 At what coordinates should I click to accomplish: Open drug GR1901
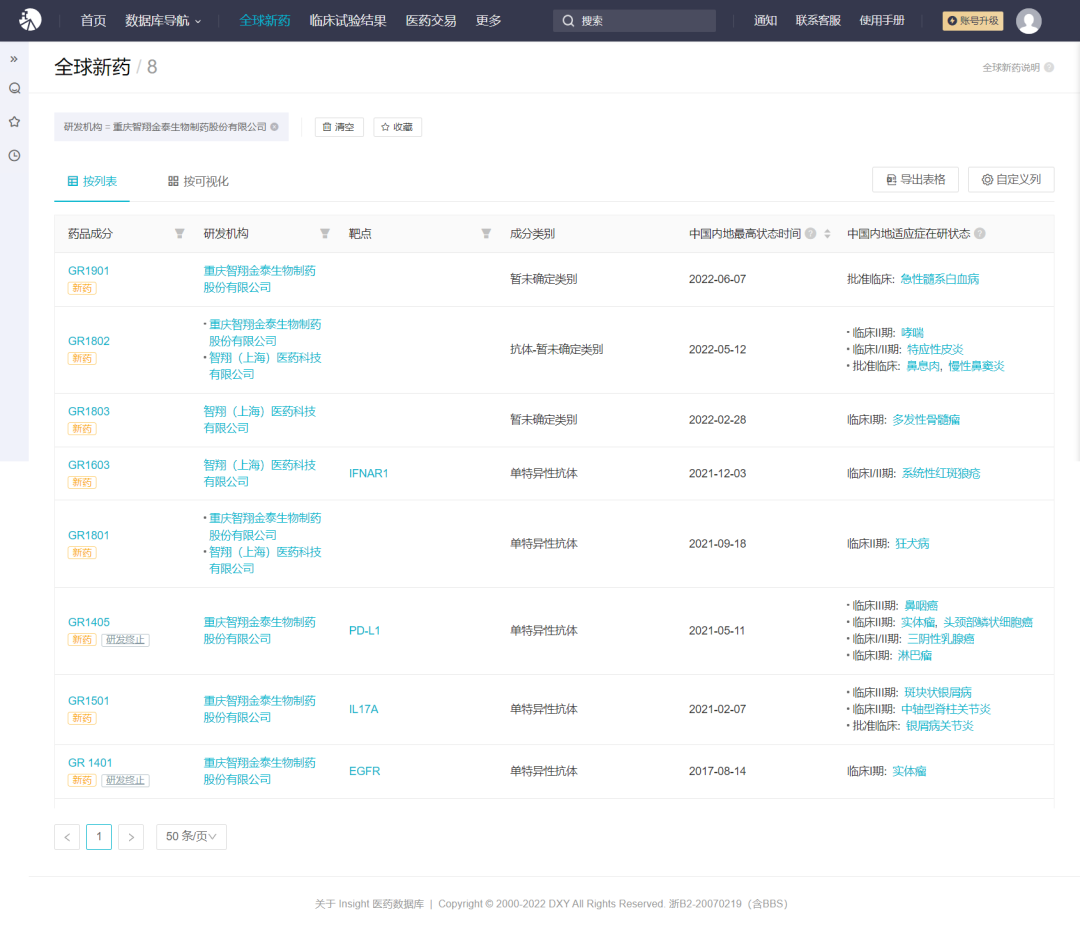coord(88,271)
